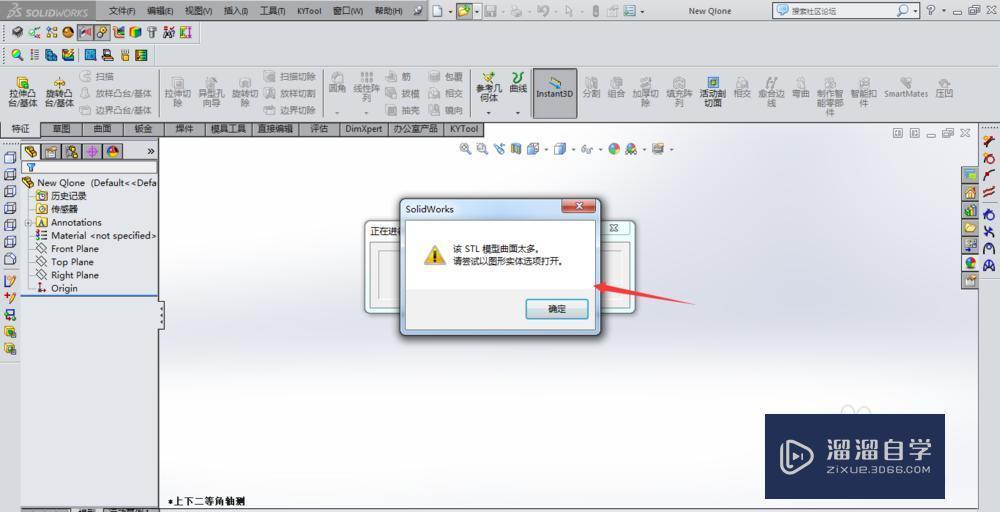Screen dimensions: 1000x512
Task: Click the Edit Appearance color ball icon
Action: (614, 149)
